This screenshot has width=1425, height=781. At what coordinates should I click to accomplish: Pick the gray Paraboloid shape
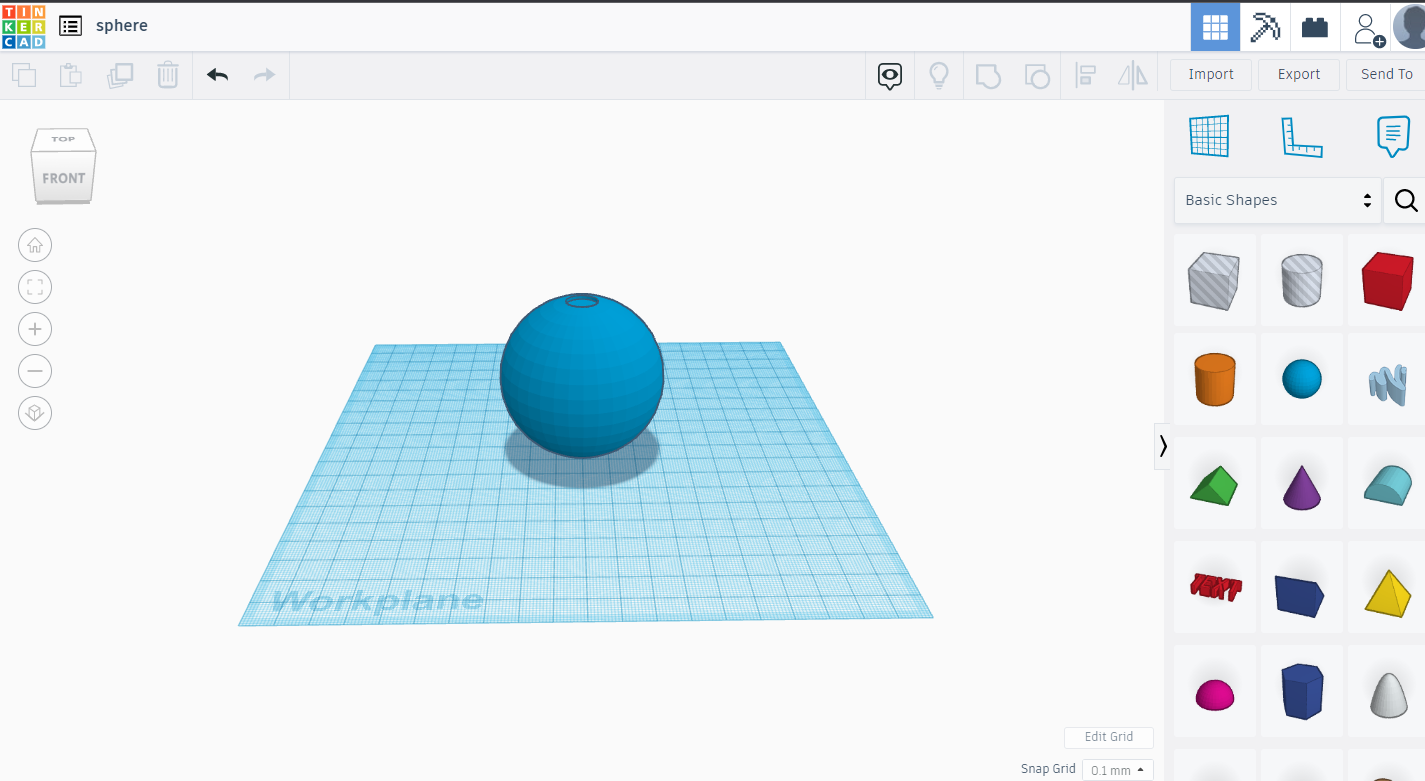tap(1388, 694)
